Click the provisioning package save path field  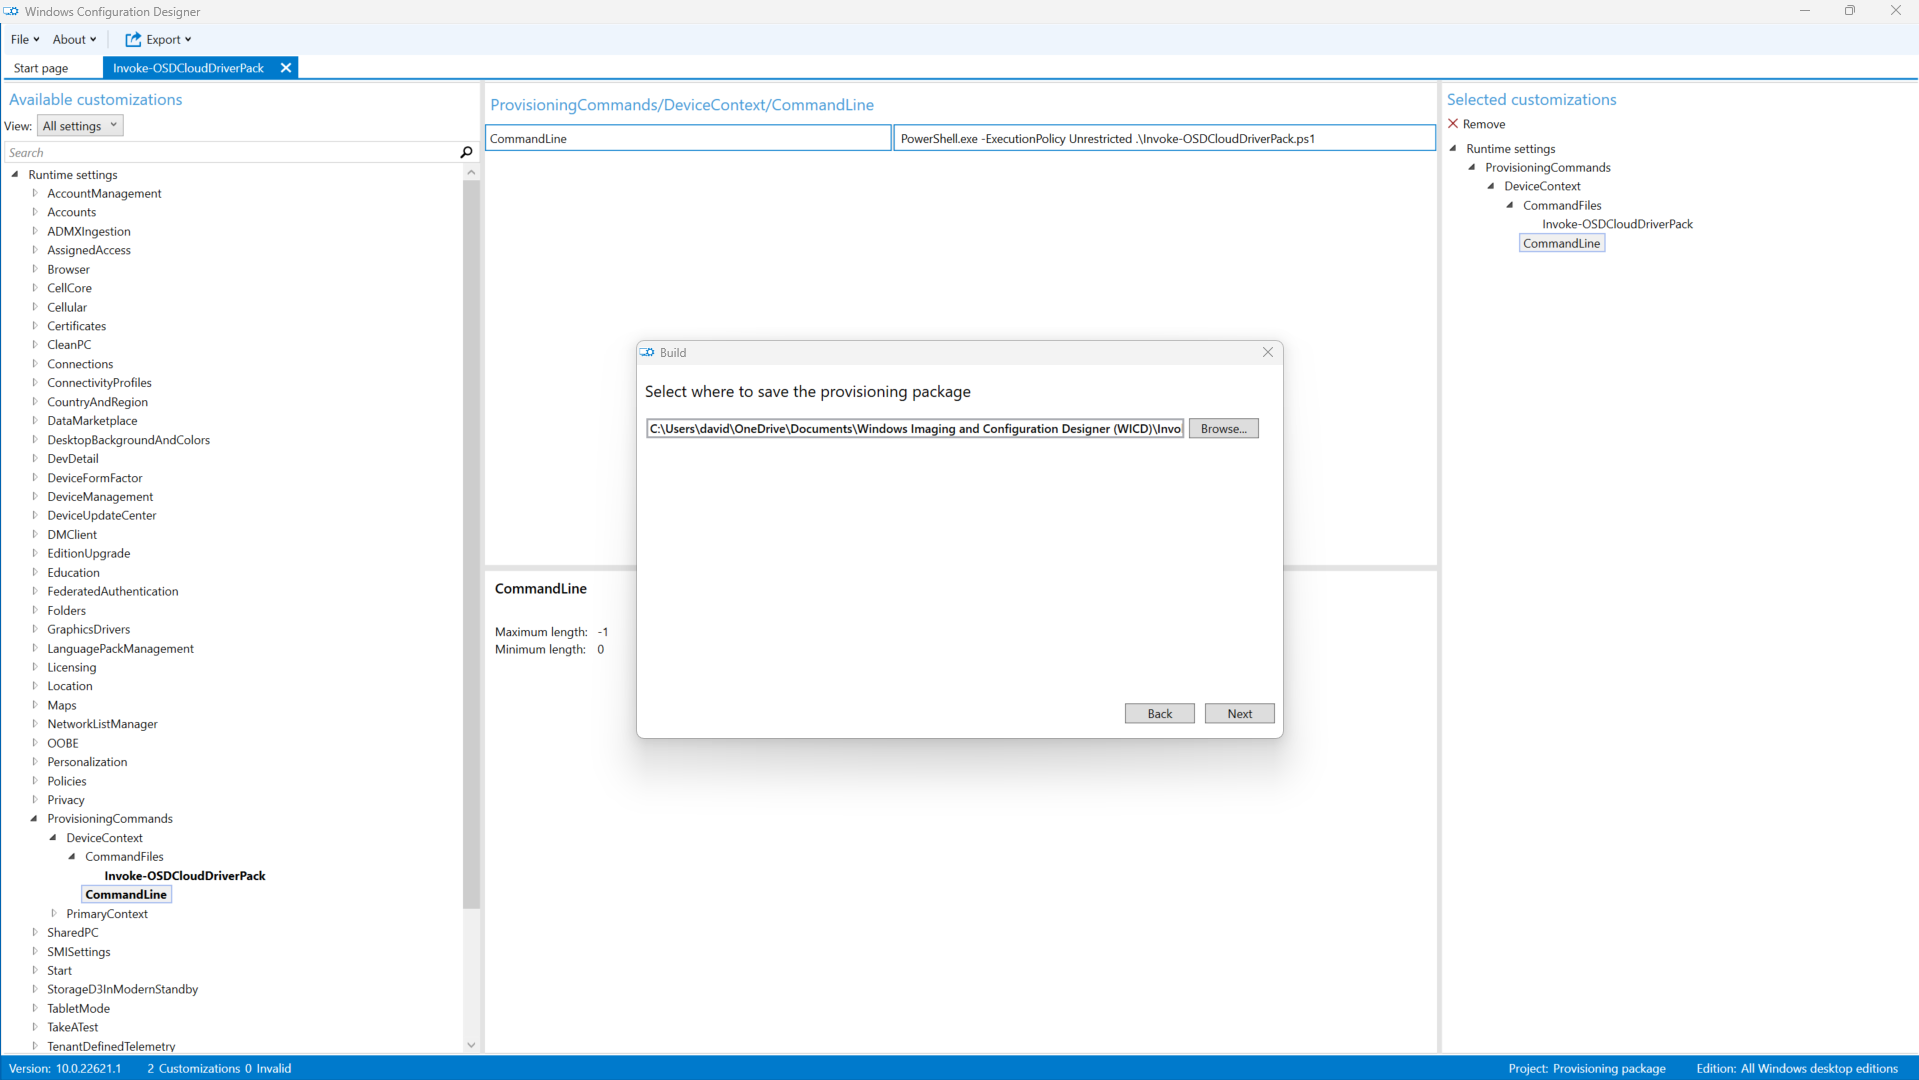tap(914, 428)
